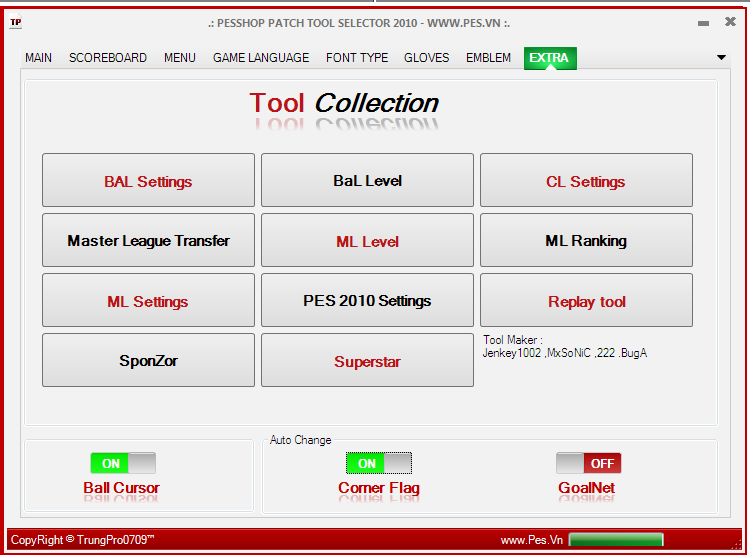Open the Replay tool
The image size is (753, 558).
(x=586, y=301)
